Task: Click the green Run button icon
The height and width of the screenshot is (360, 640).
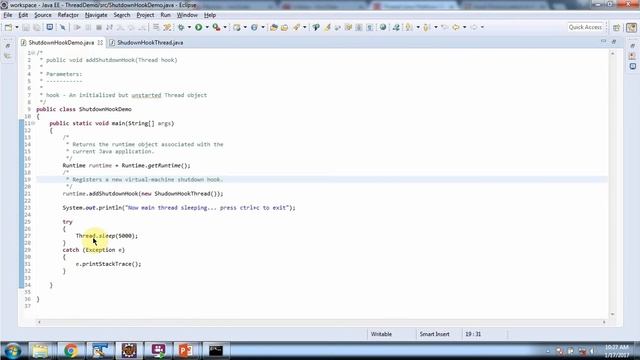Action: [199, 27]
